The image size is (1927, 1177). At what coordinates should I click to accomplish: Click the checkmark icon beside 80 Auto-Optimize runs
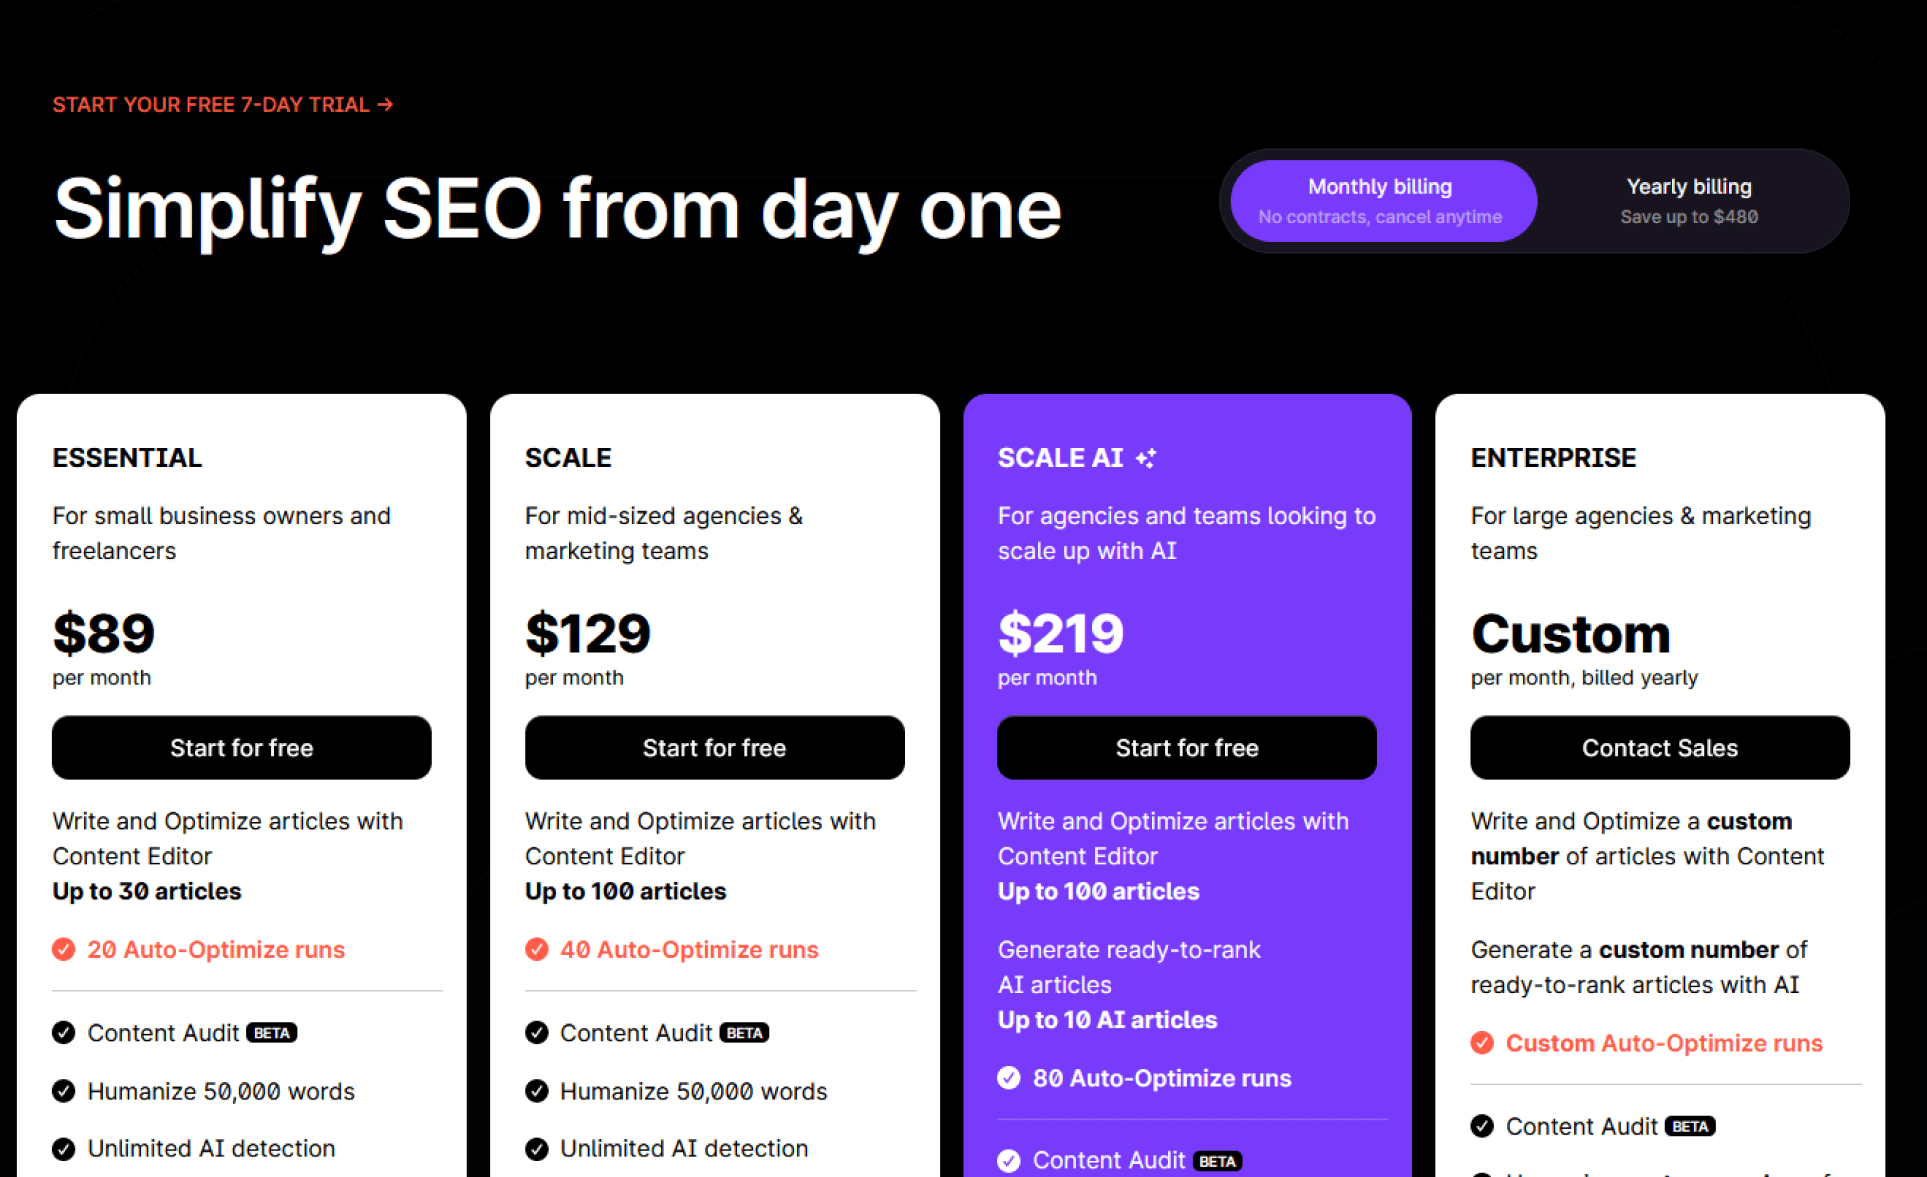coord(1009,1078)
